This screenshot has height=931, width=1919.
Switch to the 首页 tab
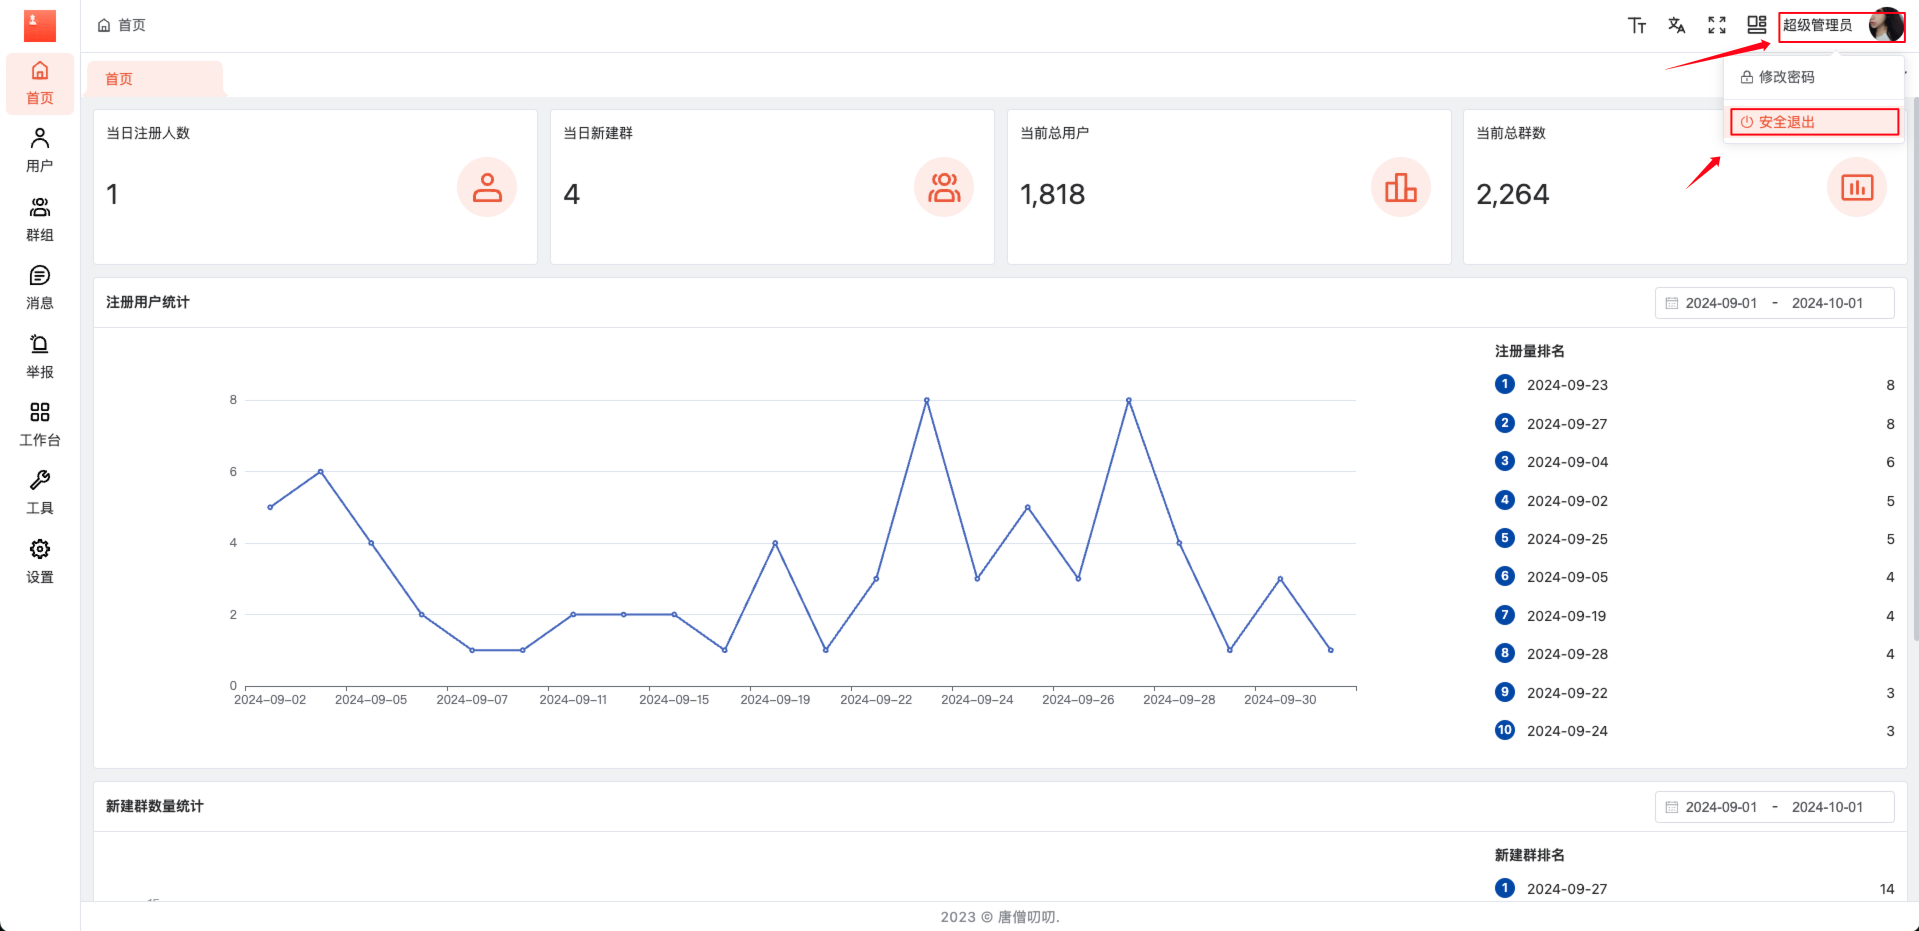119,79
